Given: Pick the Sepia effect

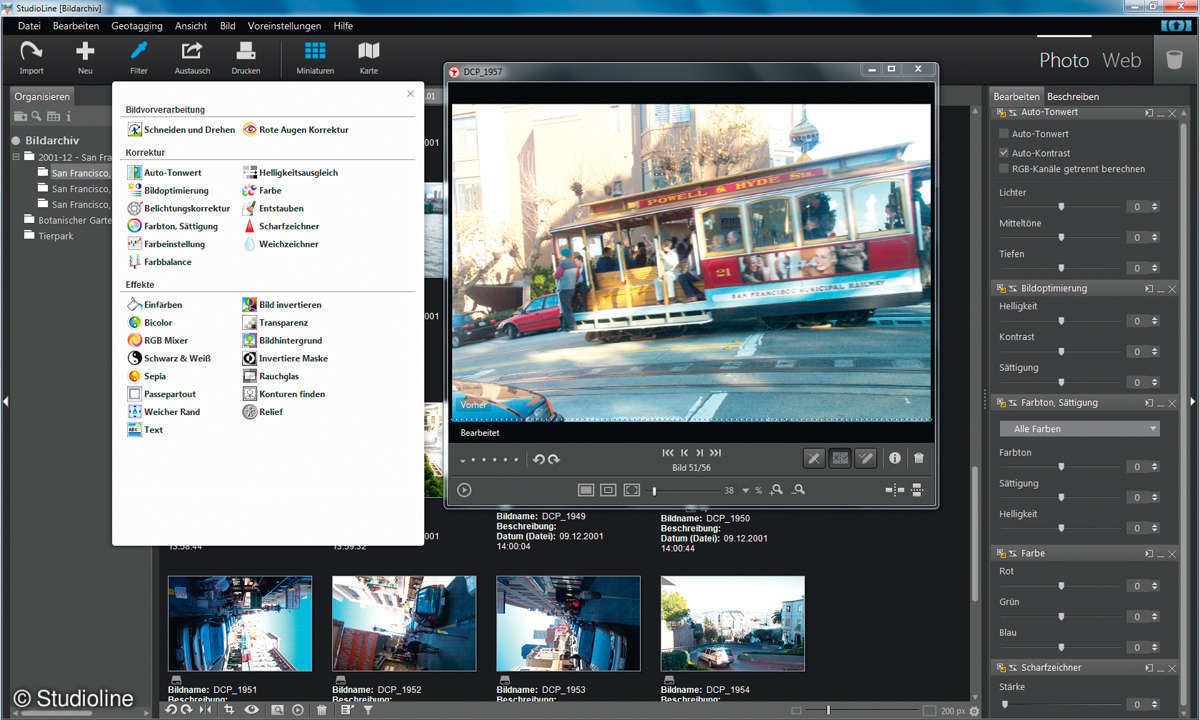Looking at the screenshot, I should coord(147,377).
